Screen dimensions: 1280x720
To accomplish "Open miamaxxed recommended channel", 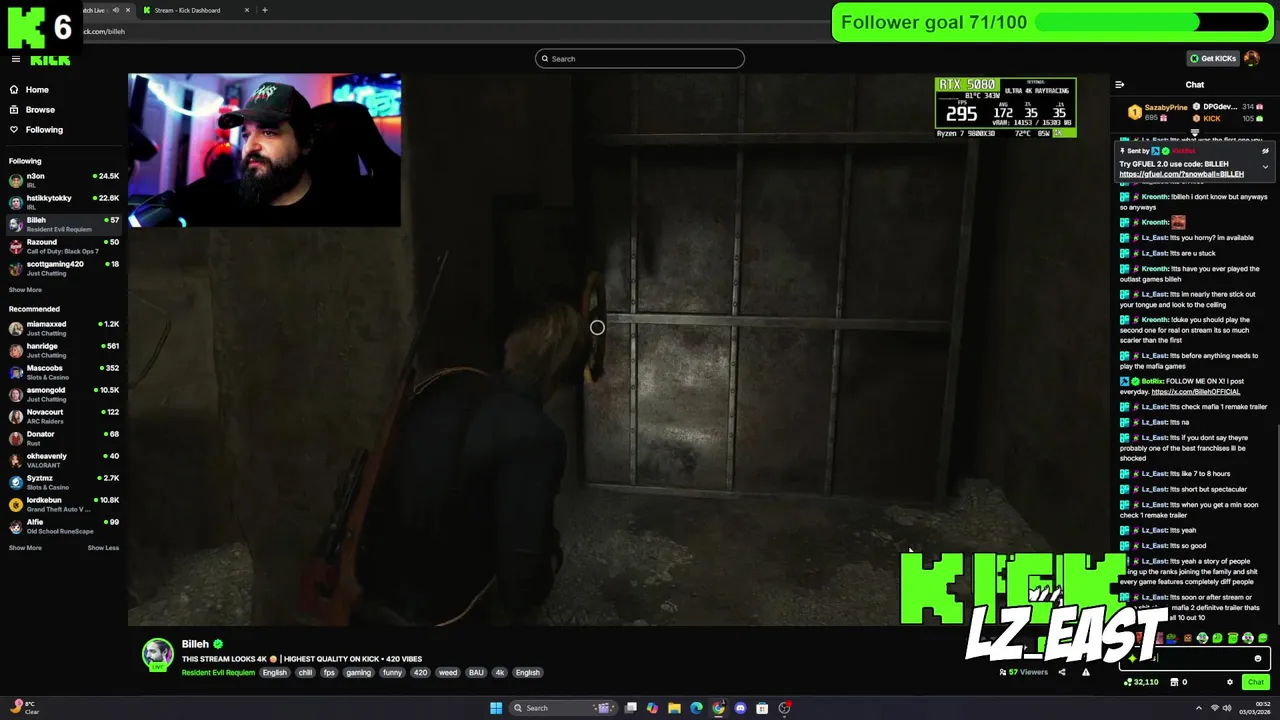I will [64, 328].
